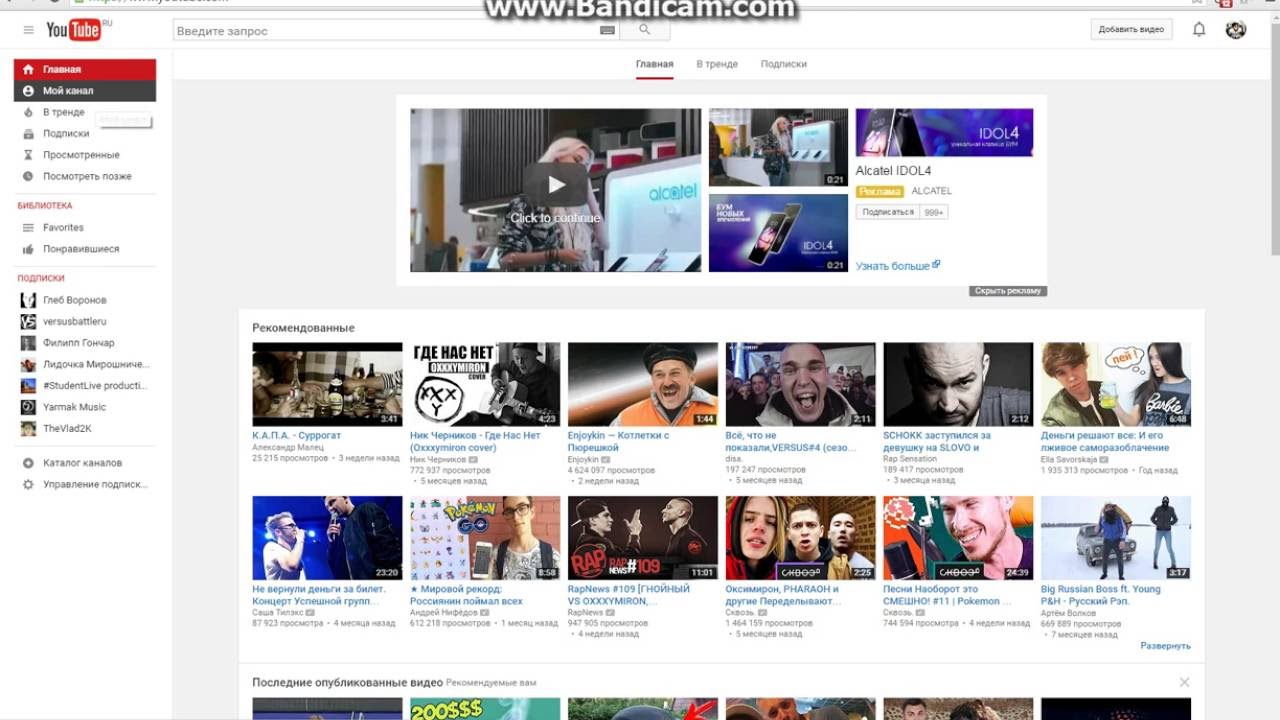Viewport: 1280px width, 720px height.
Task: Click versusbattleru channel avatar
Action: pos(28,321)
